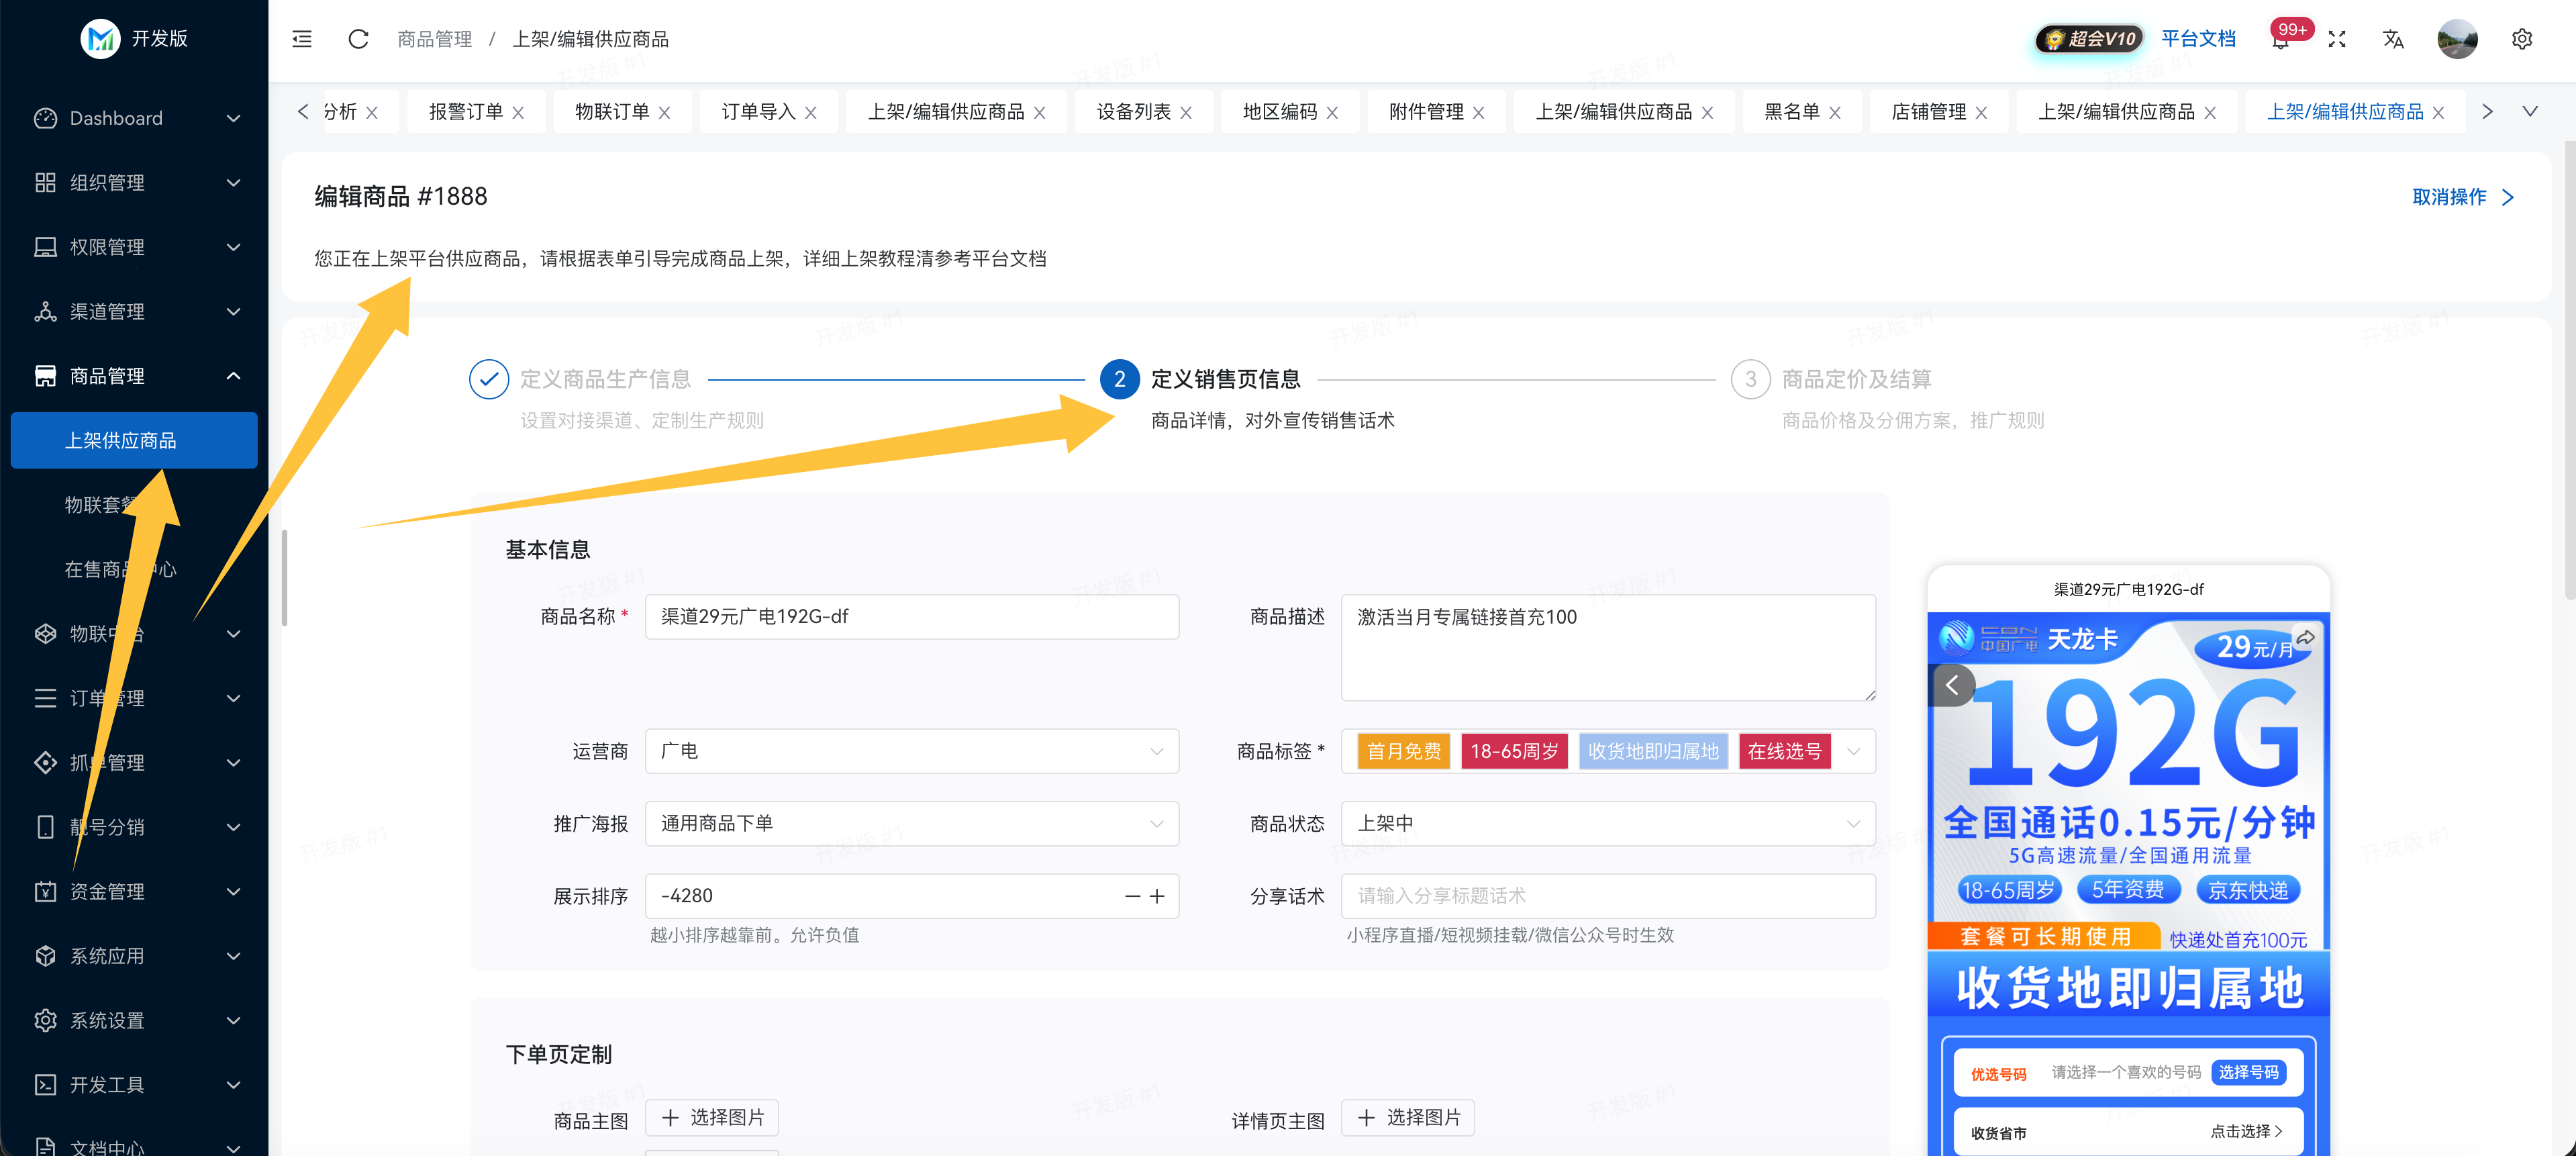Open the notification bell with 99+ badge
Screen dimensions: 2576x1156
pos(2280,40)
